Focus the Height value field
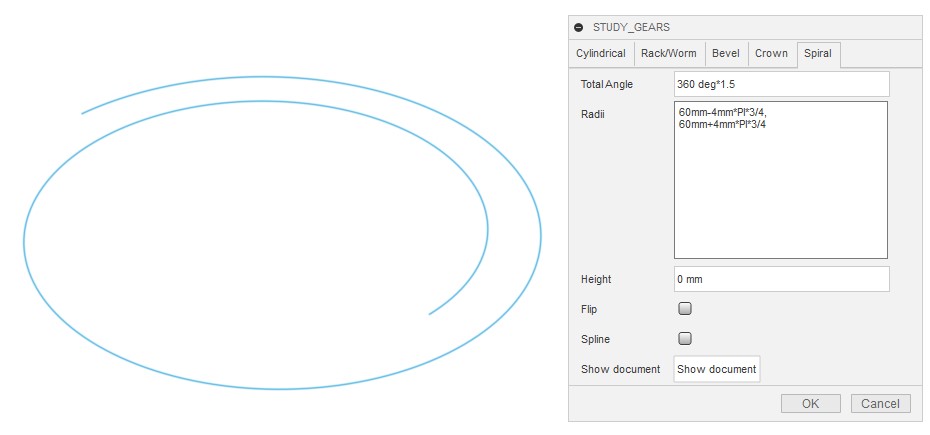The width and height of the screenshot is (930, 435). (x=781, y=279)
